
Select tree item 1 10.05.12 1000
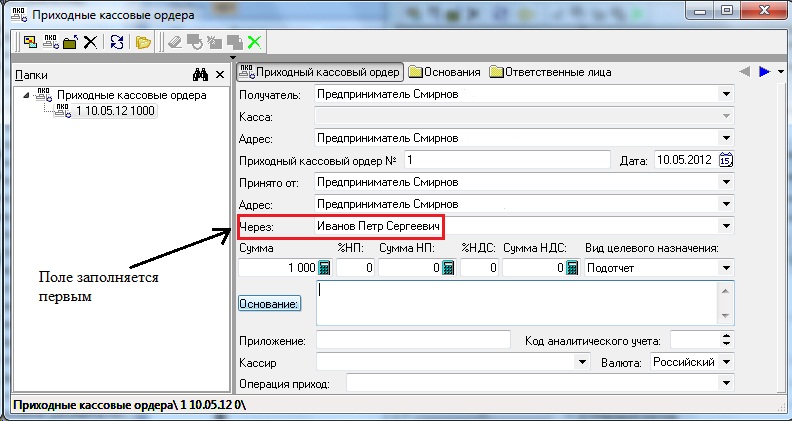pos(115,111)
